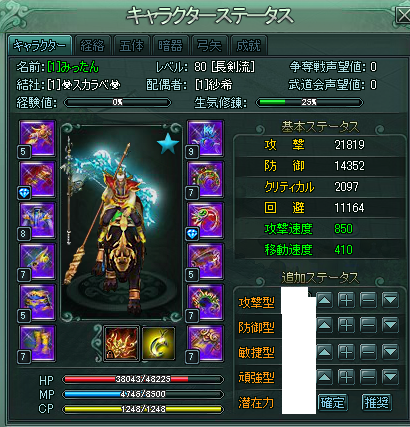Click down arrow for 防御型 row
410x427 pixels.
[390, 325]
